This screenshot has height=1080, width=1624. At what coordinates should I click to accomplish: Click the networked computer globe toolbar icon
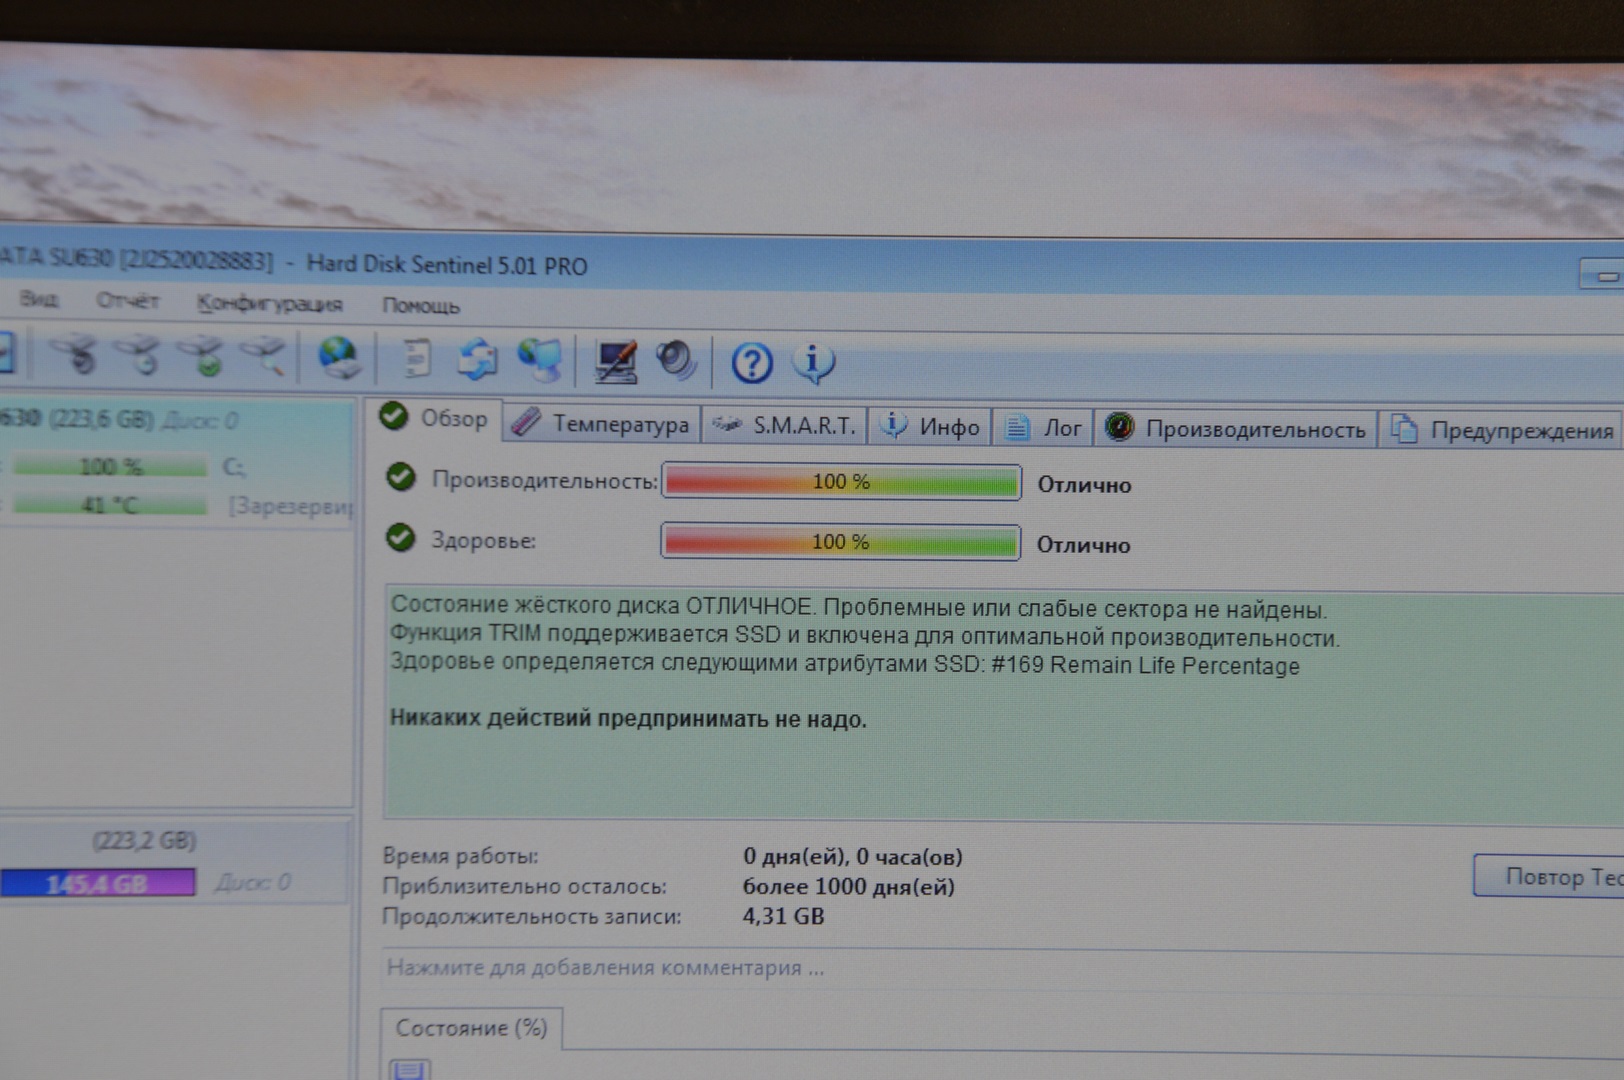pos(540,359)
